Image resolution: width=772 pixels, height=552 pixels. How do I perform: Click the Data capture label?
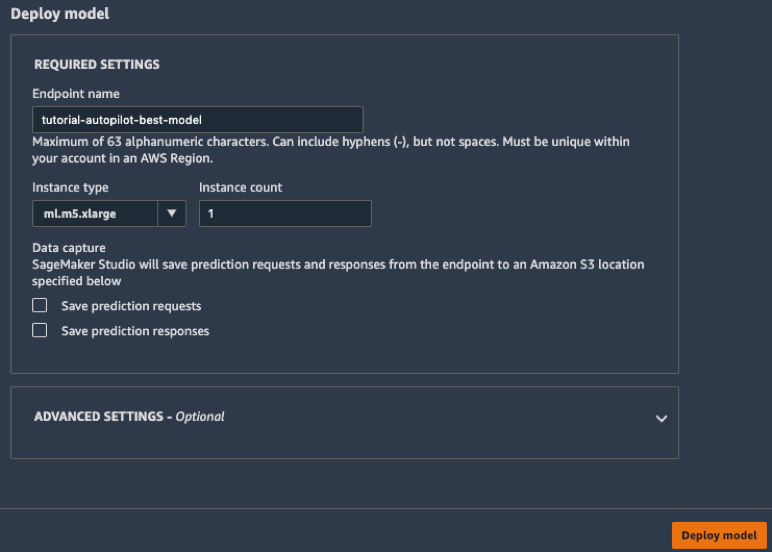pos(68,248)
